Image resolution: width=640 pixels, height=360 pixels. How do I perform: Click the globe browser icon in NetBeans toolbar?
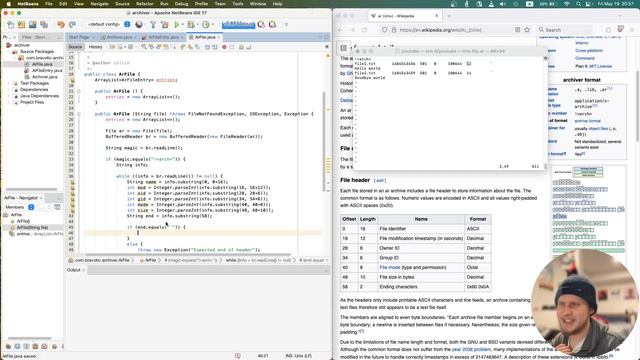(139, 24)
